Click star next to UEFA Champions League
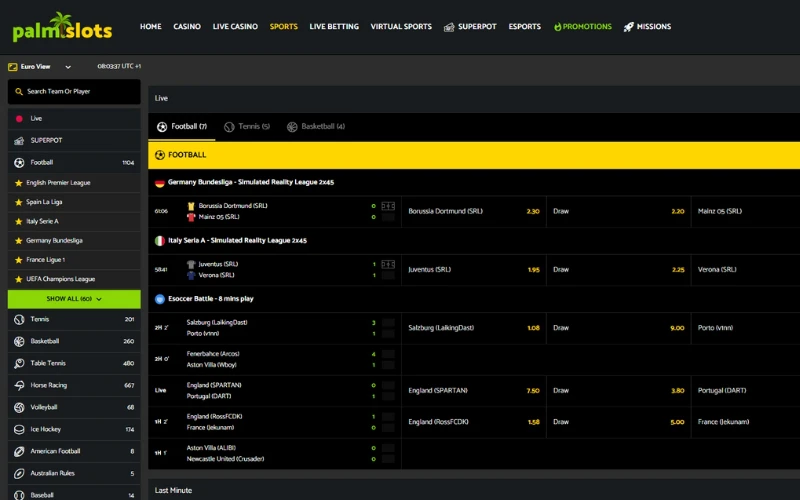The width and height of the screenshot is (800, 500). tap(18, 279)
